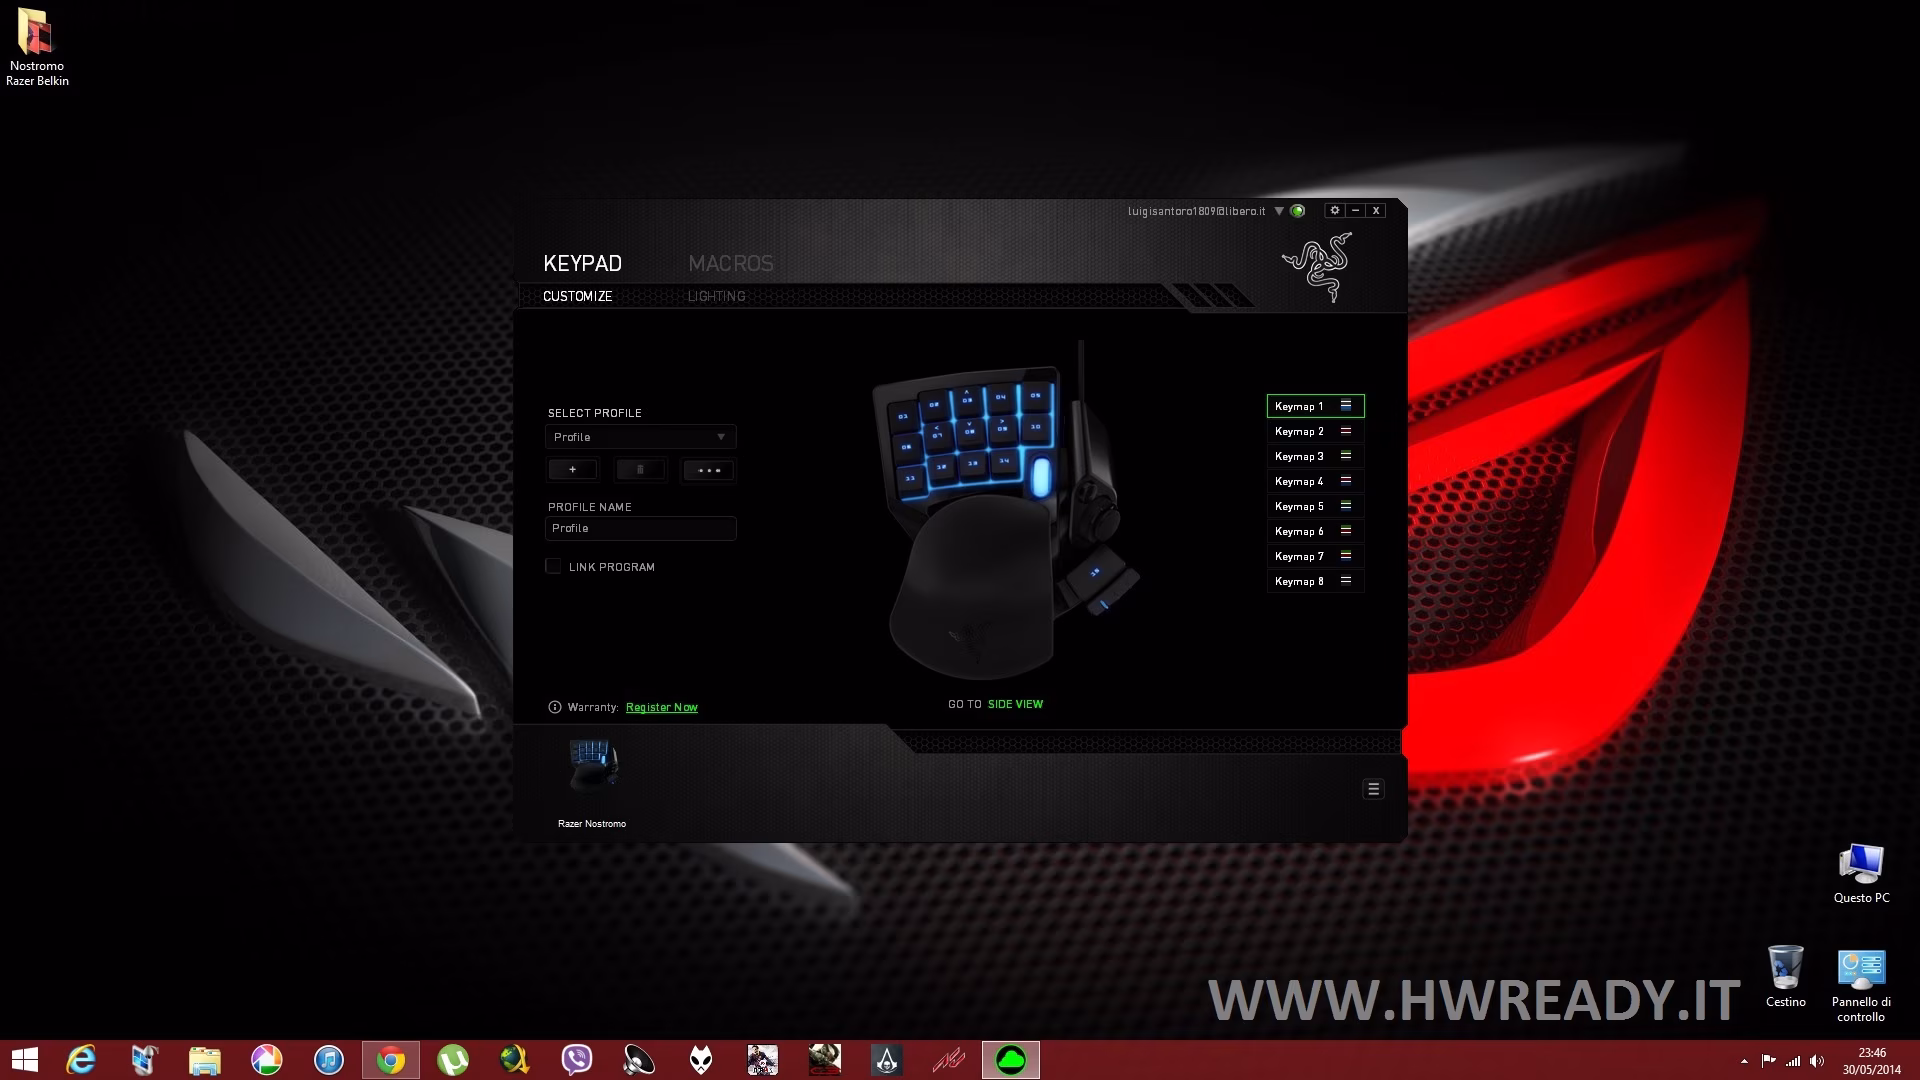Viewport: 1920px width, 1080px height.
Task: Open the device list menu icon
Action: click(1373, 789)
